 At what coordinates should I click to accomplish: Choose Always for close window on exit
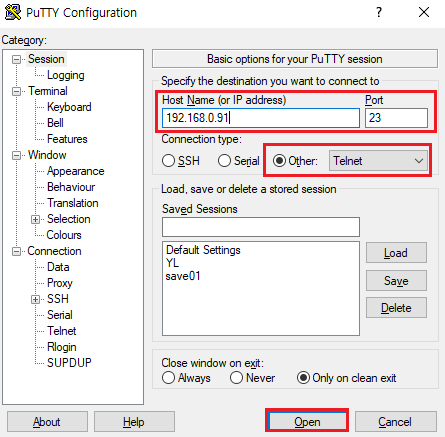click(x=168, y=378)
